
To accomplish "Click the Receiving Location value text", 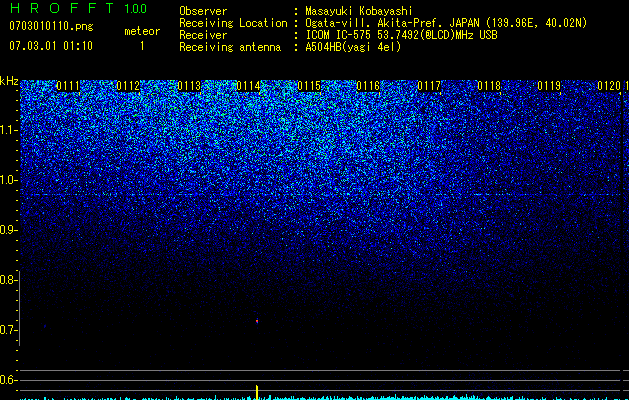I will point(445,23).
